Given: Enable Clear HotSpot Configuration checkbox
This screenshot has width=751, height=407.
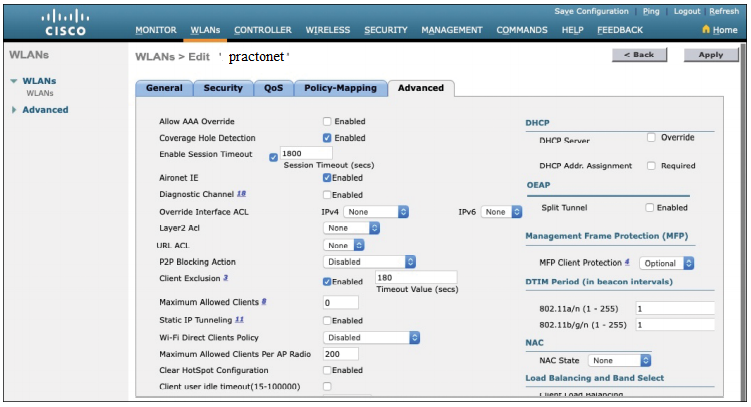Looking at the screenshot, I should (x=327, y=370).
